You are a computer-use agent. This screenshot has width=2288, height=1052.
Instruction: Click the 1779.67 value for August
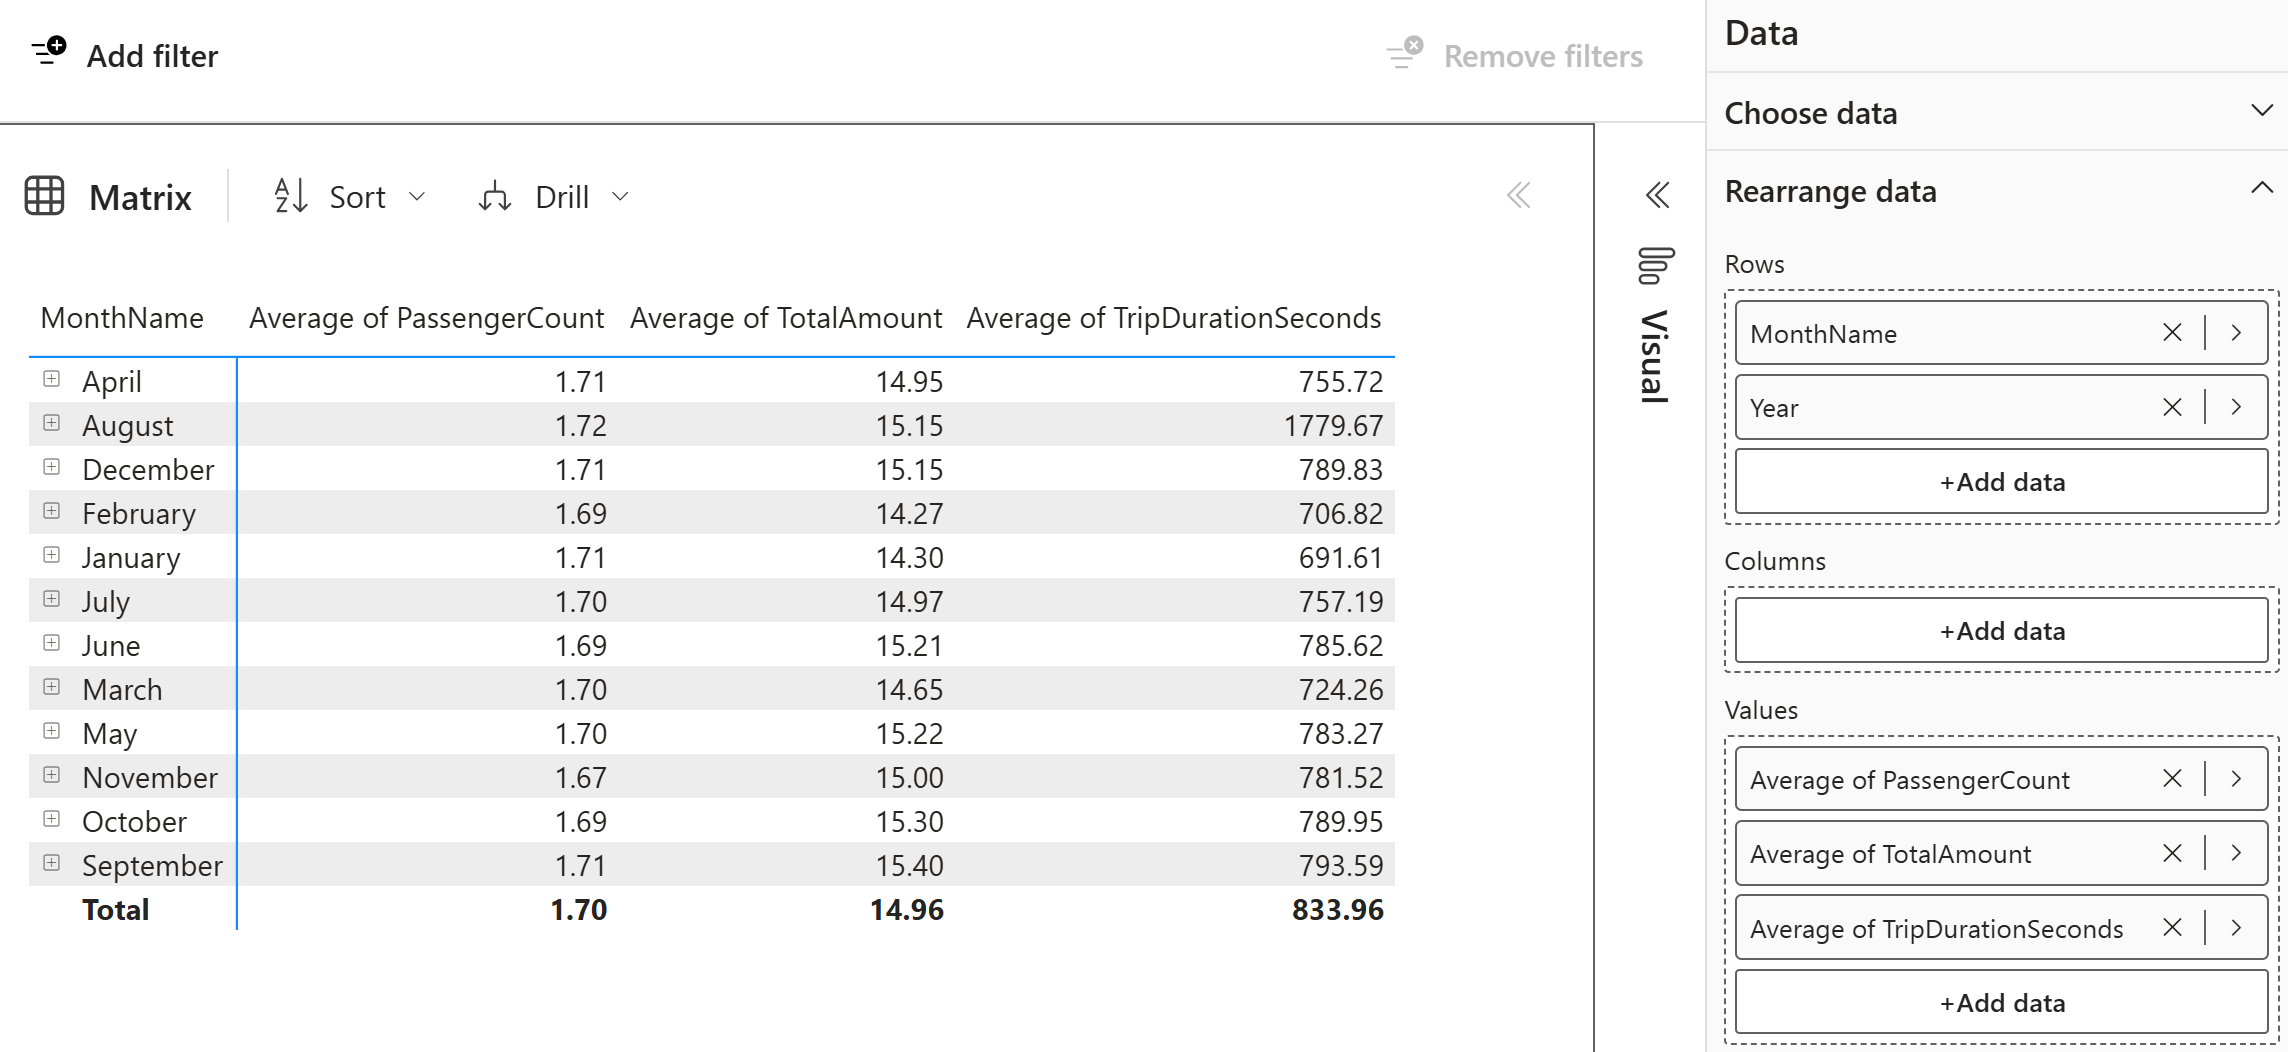(1334, 426)
